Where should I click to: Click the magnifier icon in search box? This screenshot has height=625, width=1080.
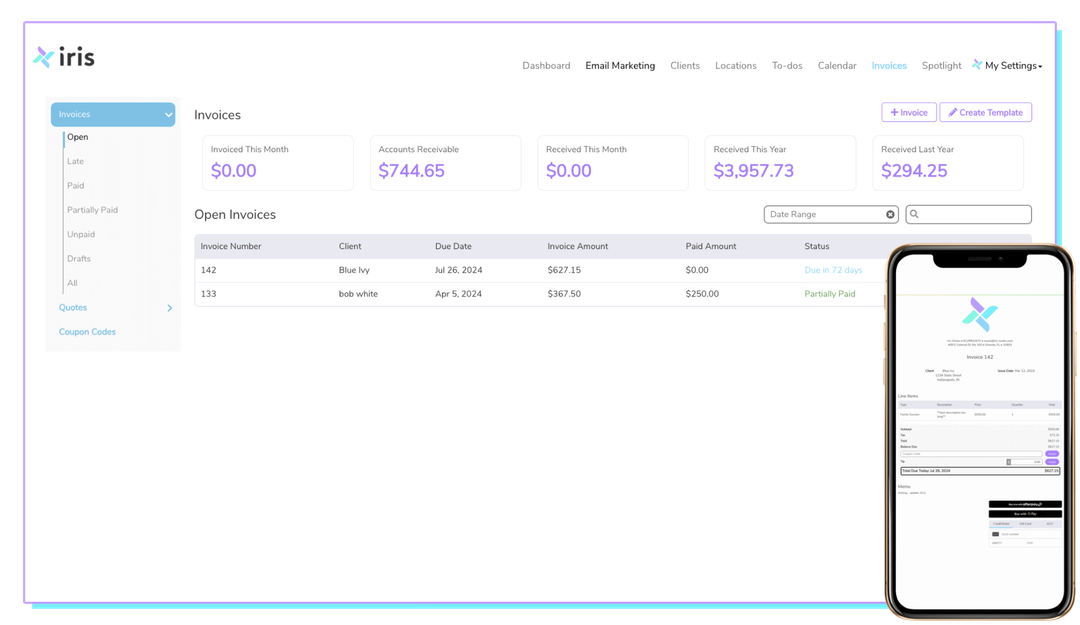[x=915, y=215]
